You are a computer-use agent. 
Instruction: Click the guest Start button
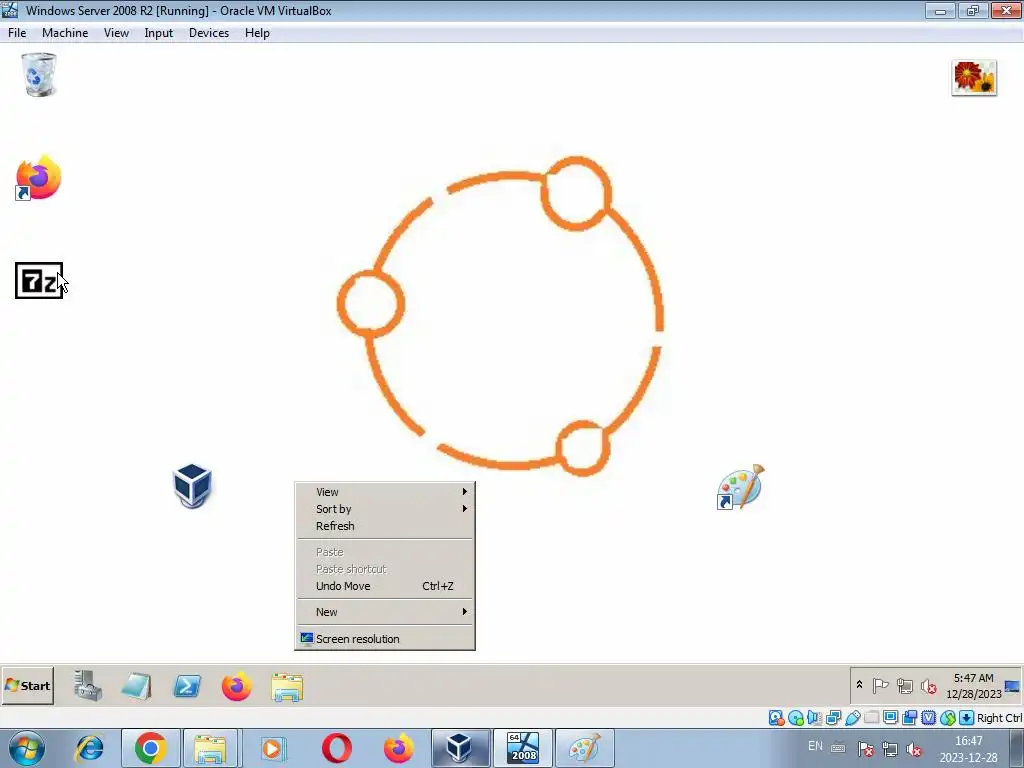[x=27, y=686]
